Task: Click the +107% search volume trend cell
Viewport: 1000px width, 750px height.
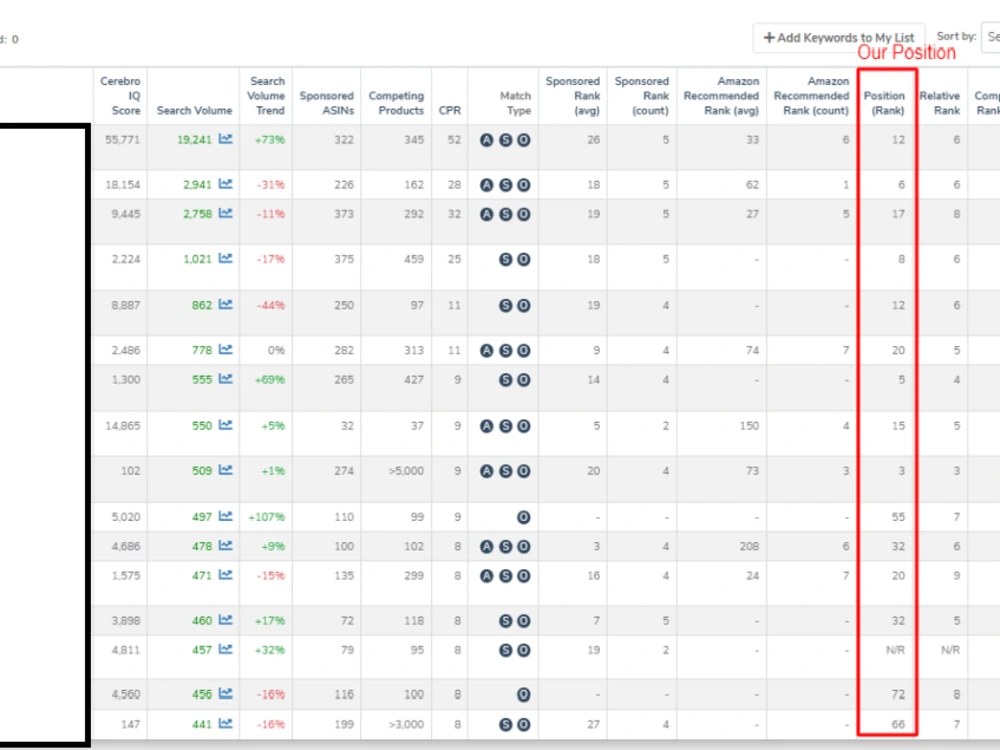Action: click(267, 517)
